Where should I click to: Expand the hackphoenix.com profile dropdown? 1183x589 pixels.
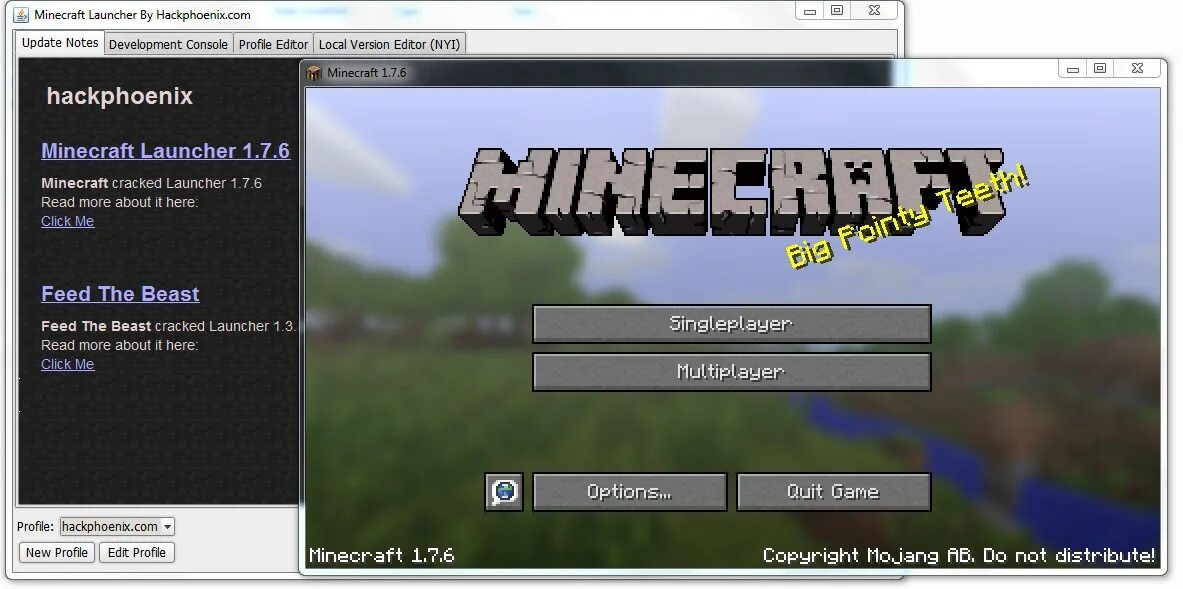point(117,526)
